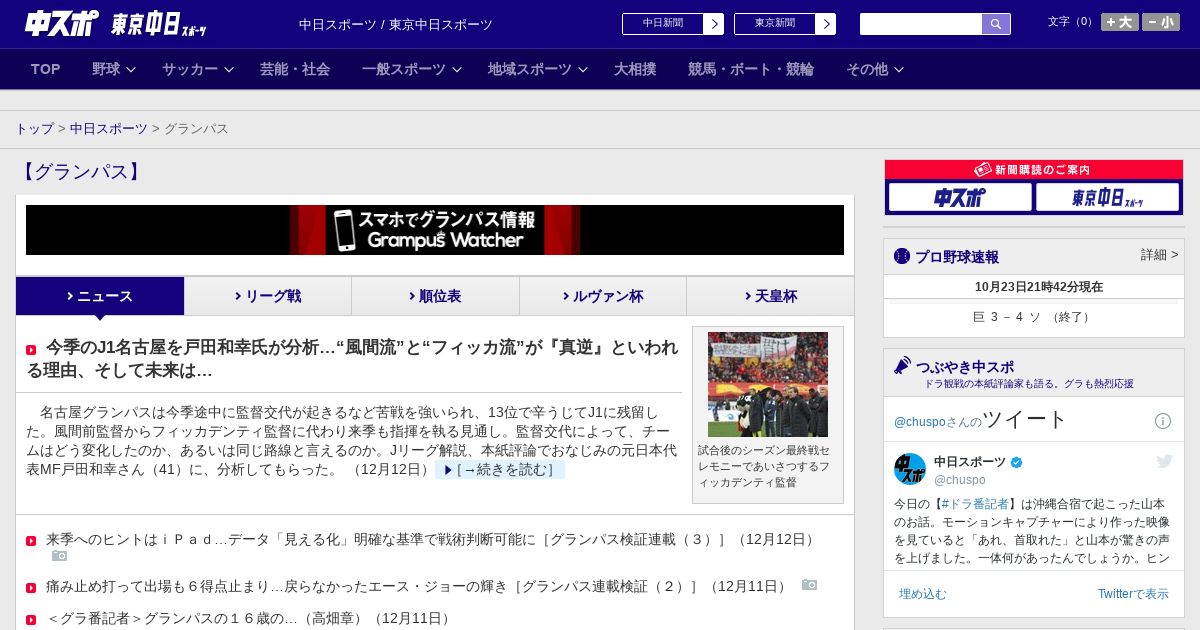Click baseball icon beside プロ野球速報
This screenshot has width=1200, height=630.
(902, 256)
